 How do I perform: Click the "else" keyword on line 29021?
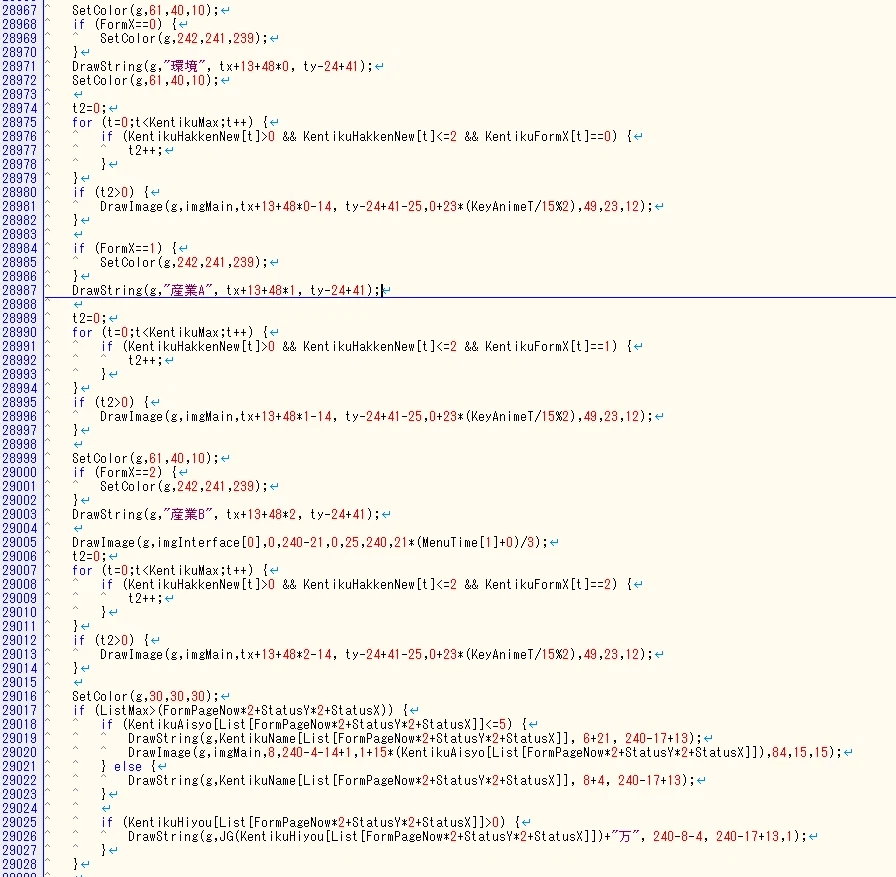point(127,766)
